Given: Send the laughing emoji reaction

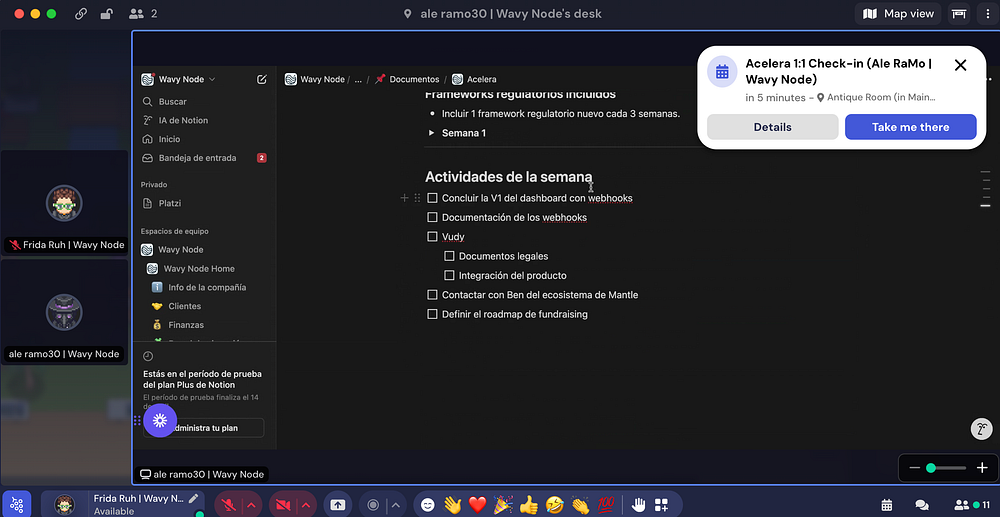Looking at the screenshot, I should pos(555,505).
